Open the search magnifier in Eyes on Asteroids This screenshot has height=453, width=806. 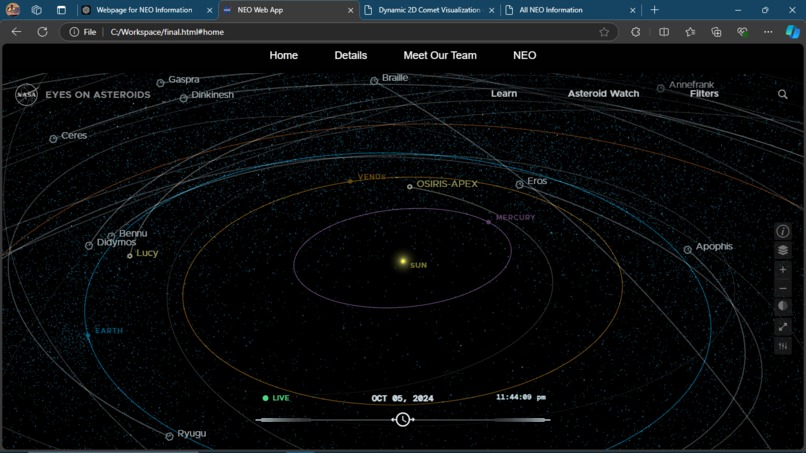coord(782,94)
